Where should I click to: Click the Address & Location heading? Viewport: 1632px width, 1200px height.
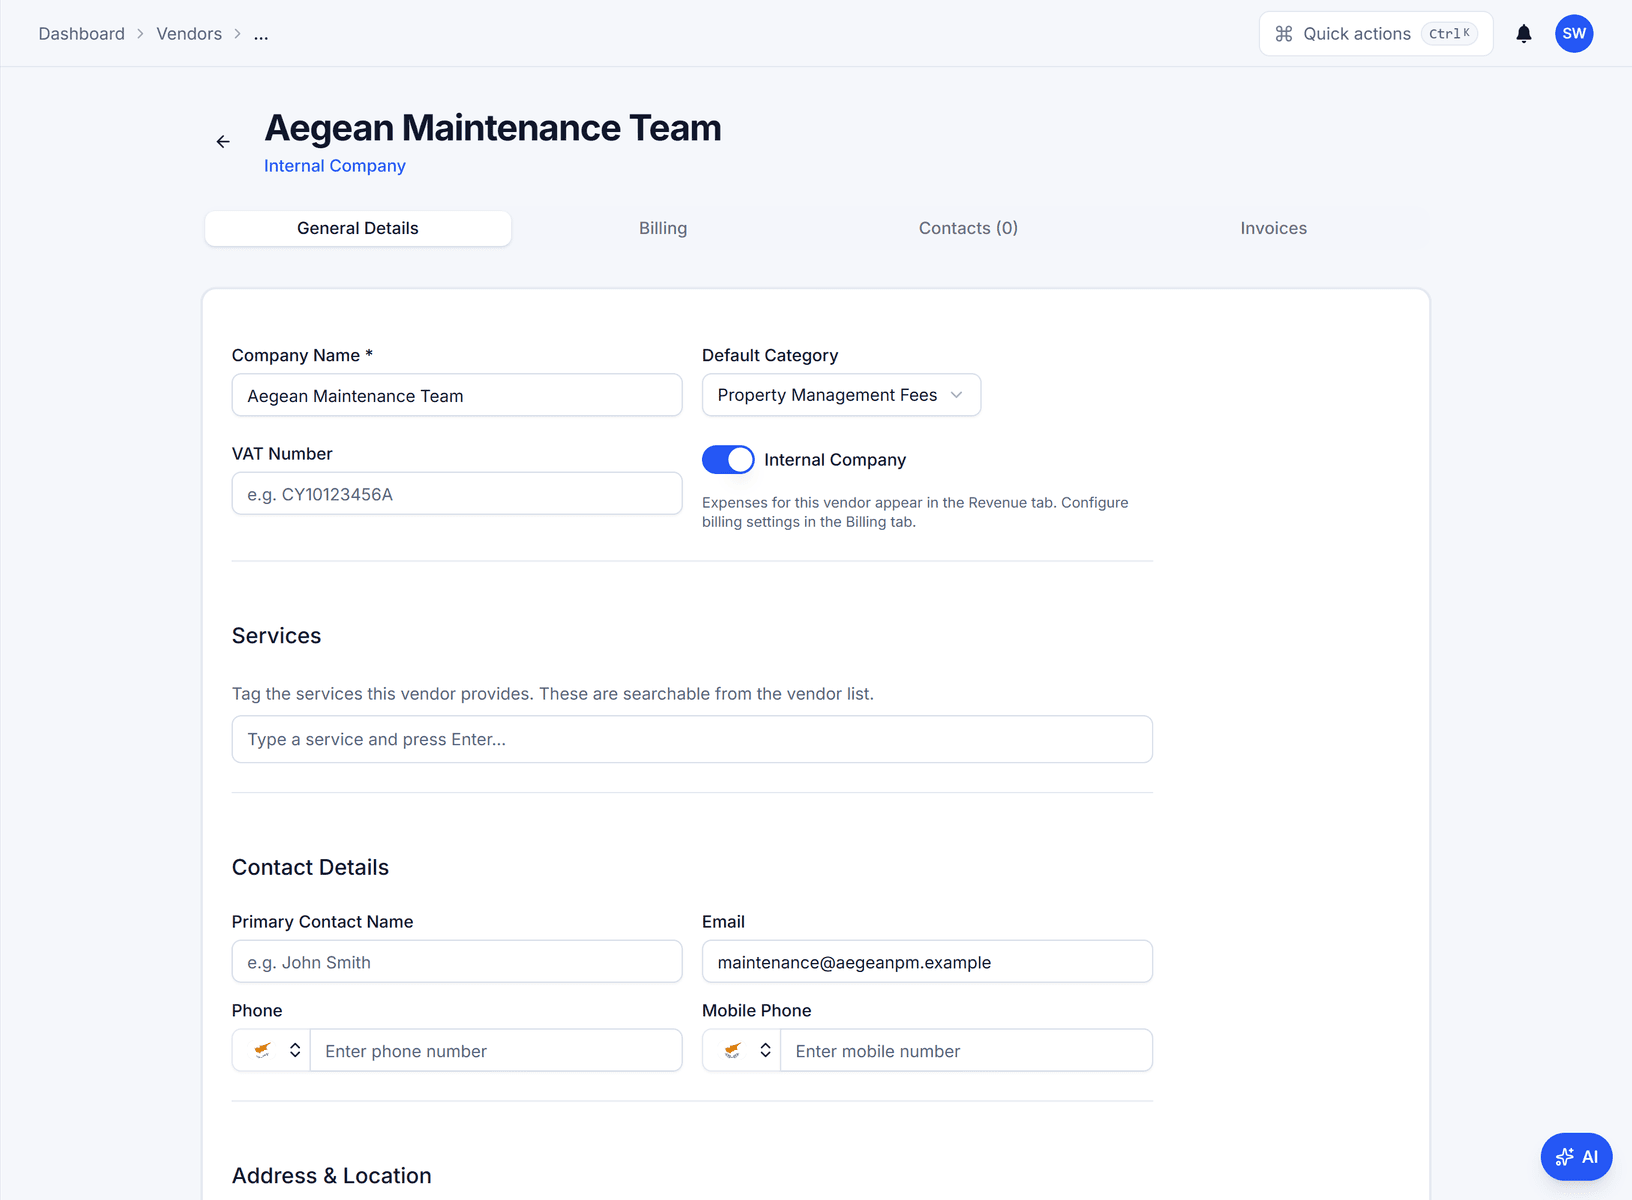pyautogui.click(x=332, y=1176)
